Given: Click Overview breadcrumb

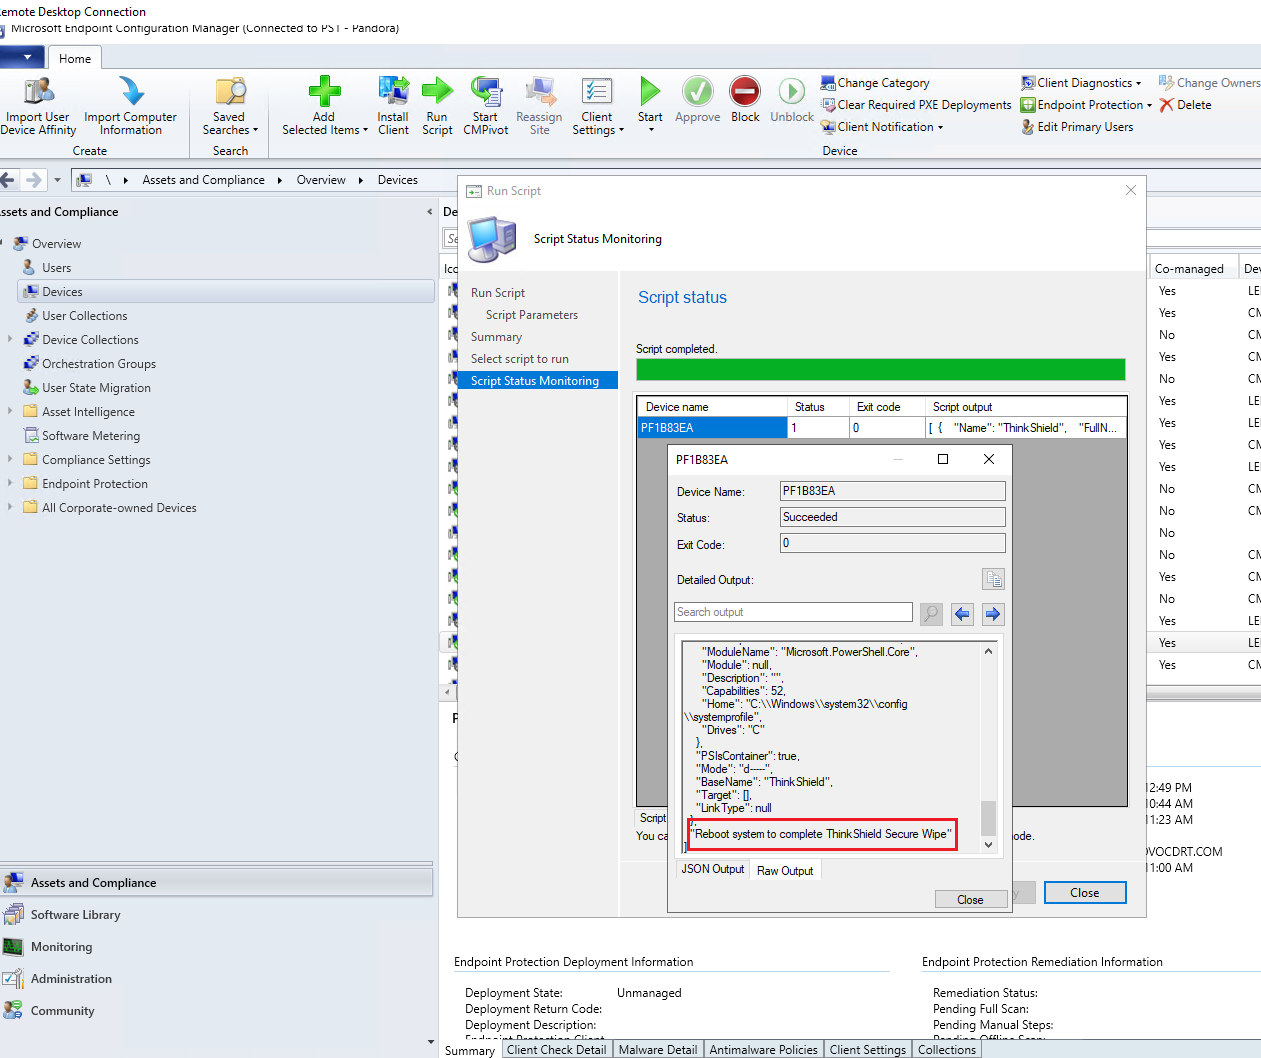Looking at the screenshot, I should (321, 180).
